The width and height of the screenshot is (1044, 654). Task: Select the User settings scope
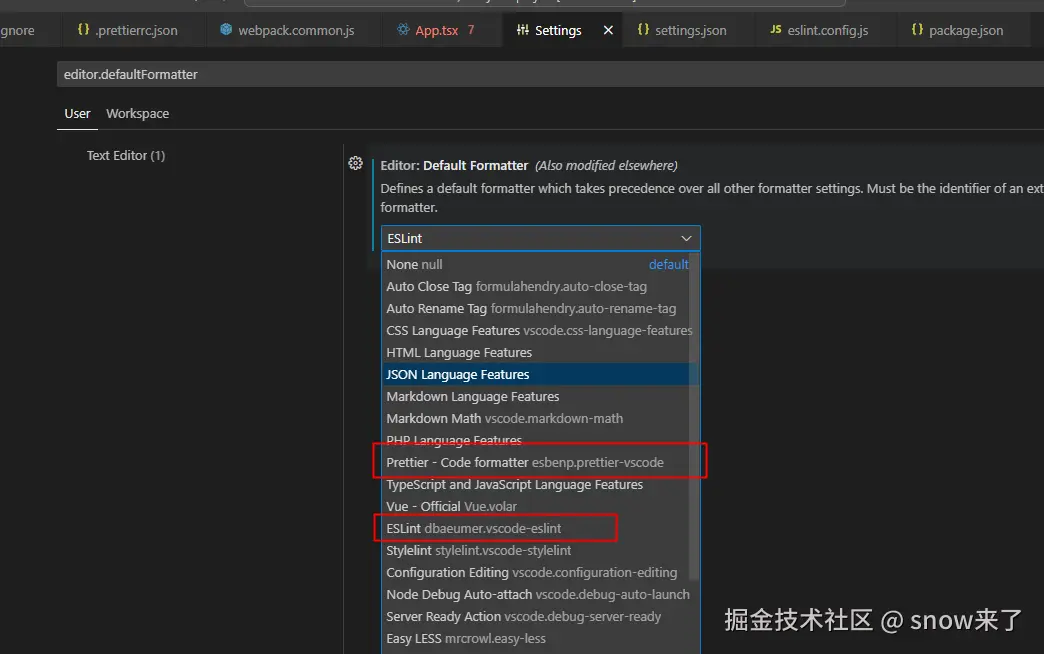coord(77,114)
